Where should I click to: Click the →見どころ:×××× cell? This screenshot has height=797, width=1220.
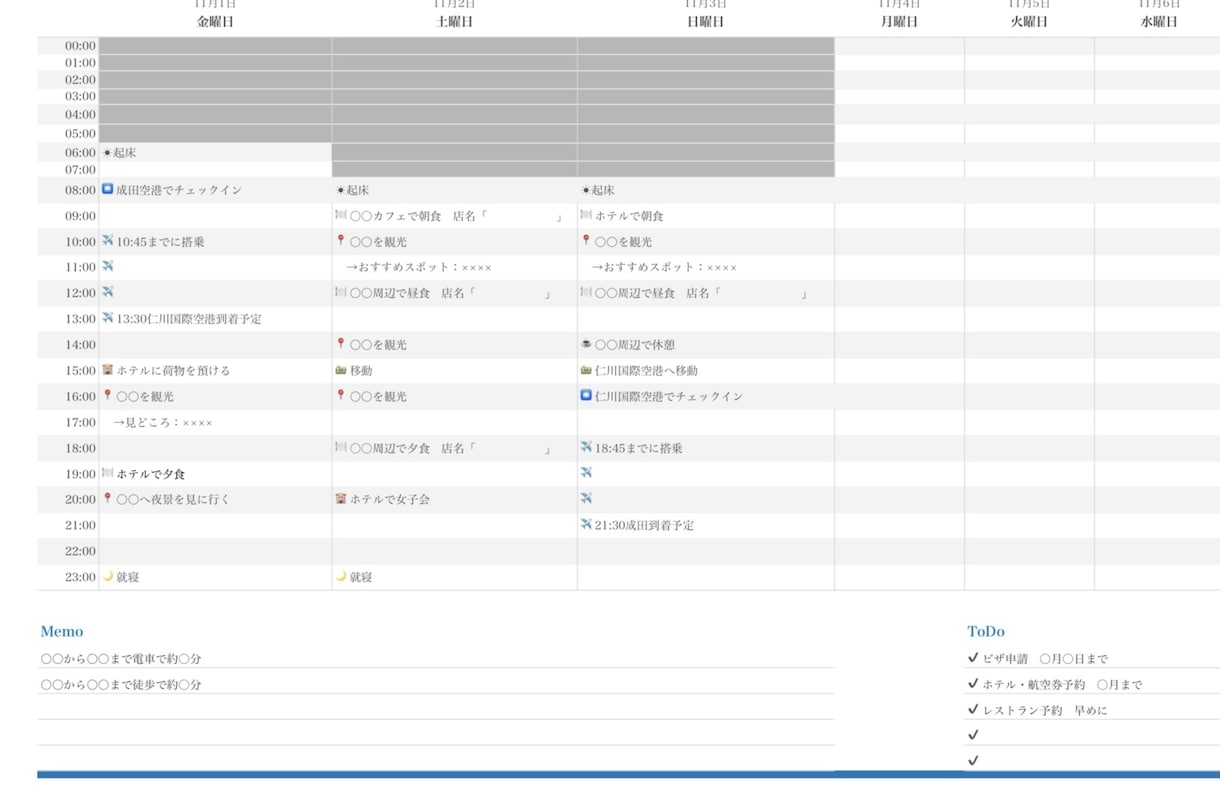click(163, 422)
